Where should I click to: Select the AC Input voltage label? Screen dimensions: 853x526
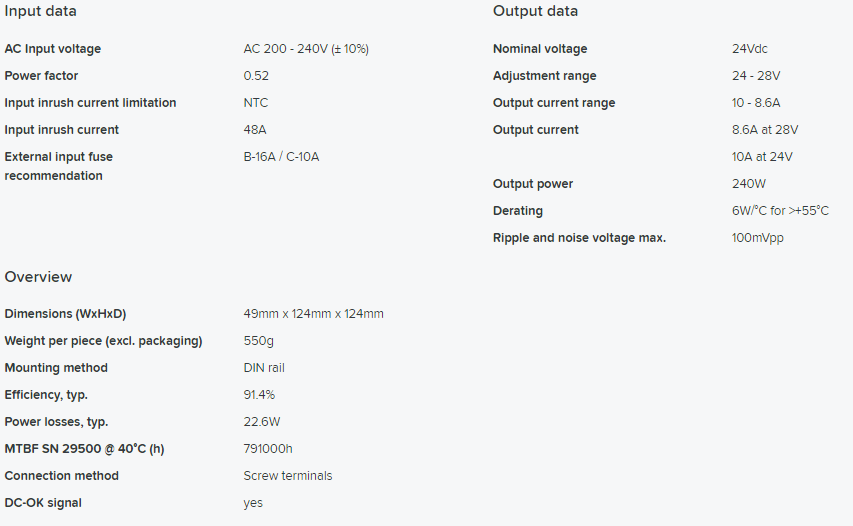coord(53,49)
